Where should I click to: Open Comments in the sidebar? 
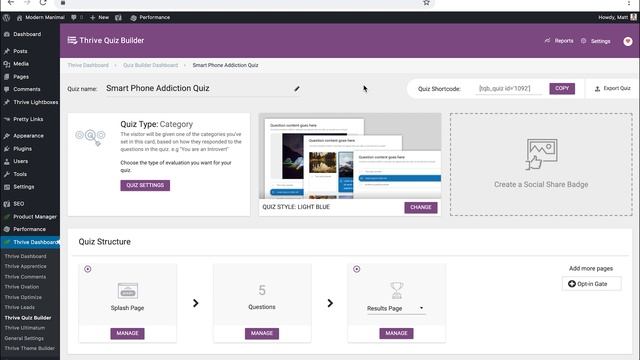[x=27, y=89]
